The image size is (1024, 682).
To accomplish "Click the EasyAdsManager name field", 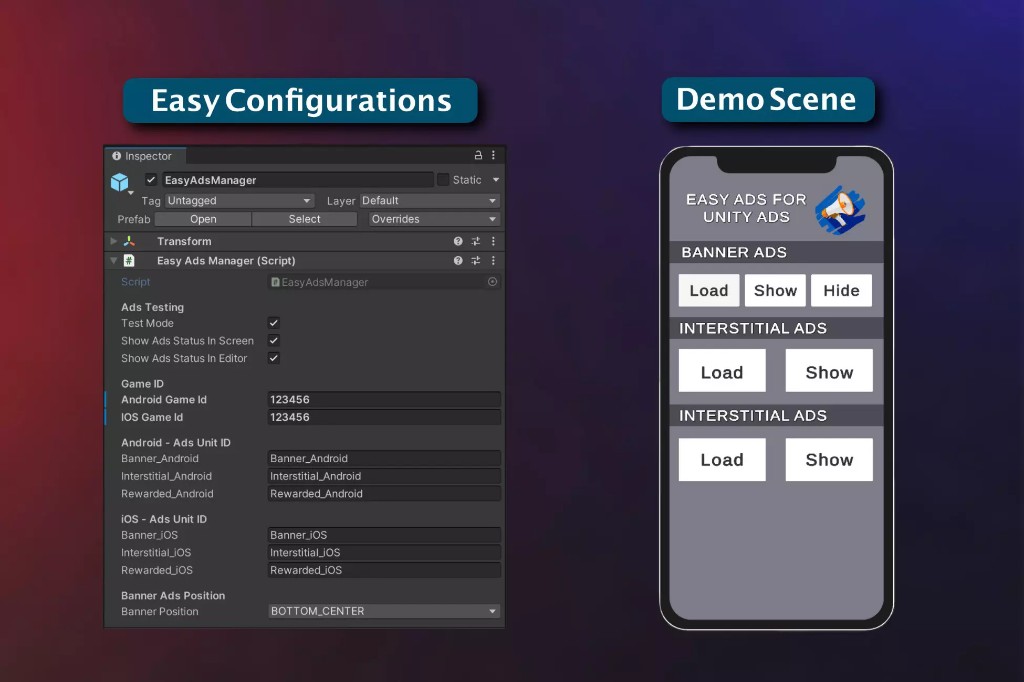I will point(298,180).
